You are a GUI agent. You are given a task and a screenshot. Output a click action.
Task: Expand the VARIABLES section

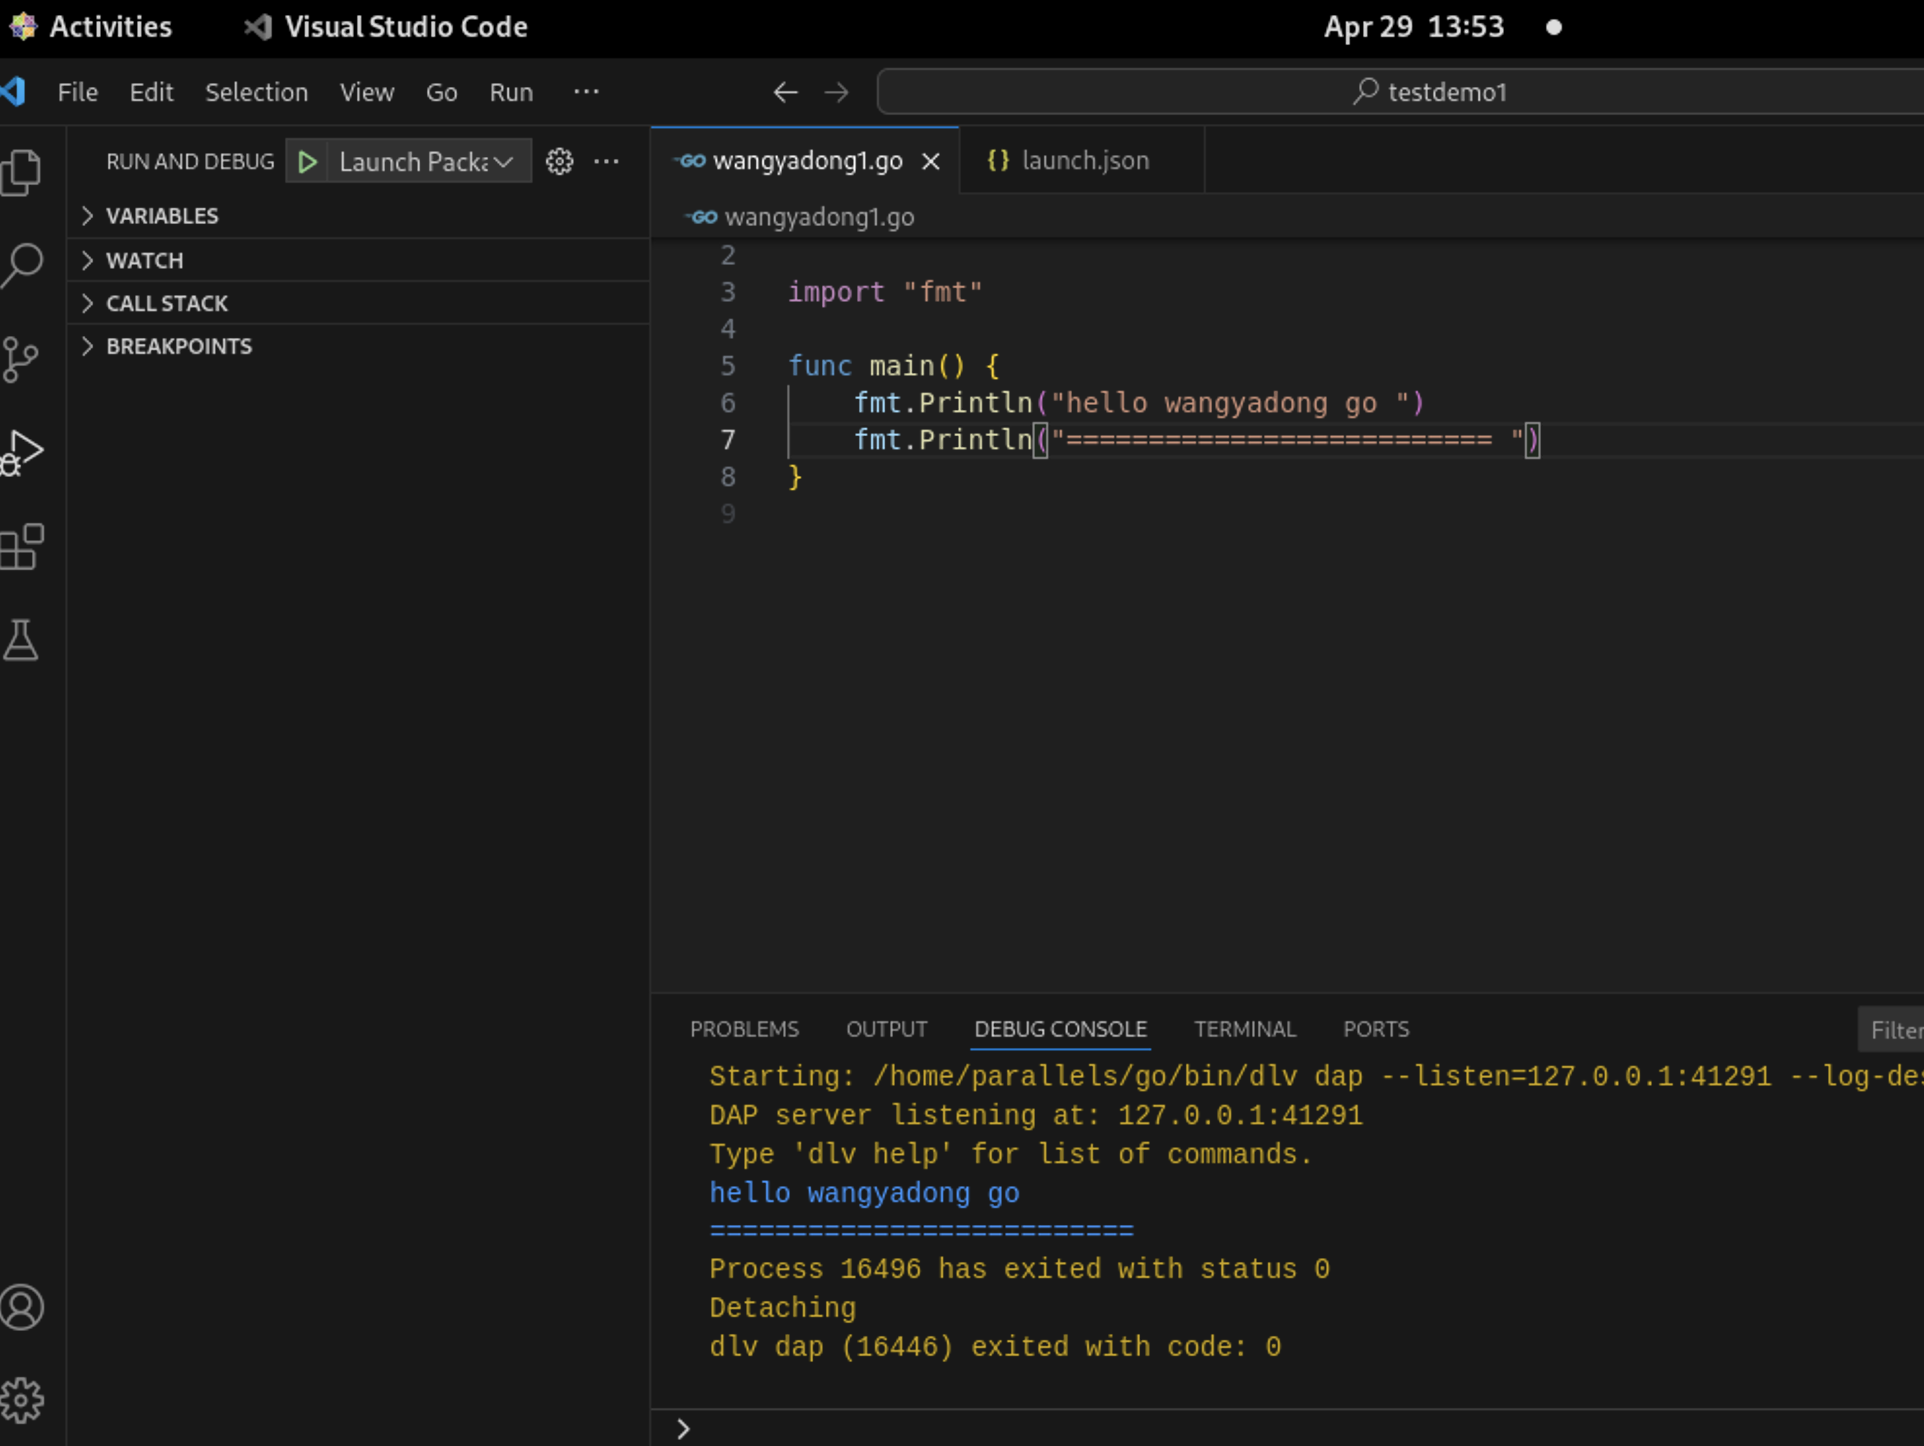162,215
